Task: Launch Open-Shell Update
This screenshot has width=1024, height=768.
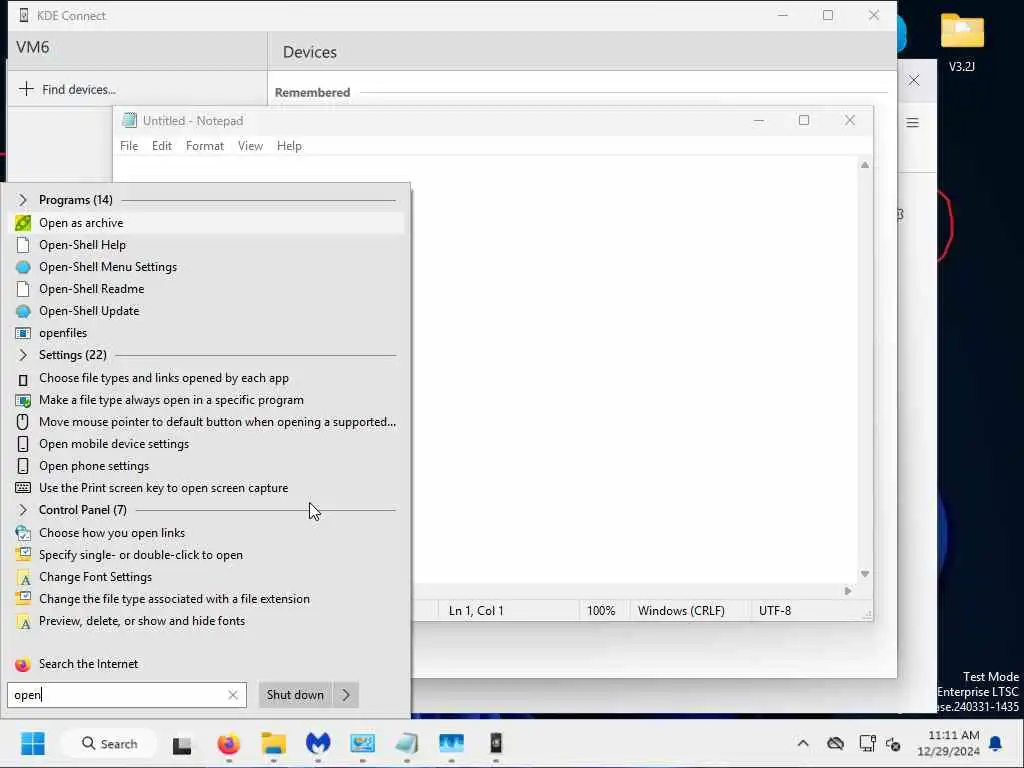Action: tap(208, 311)
